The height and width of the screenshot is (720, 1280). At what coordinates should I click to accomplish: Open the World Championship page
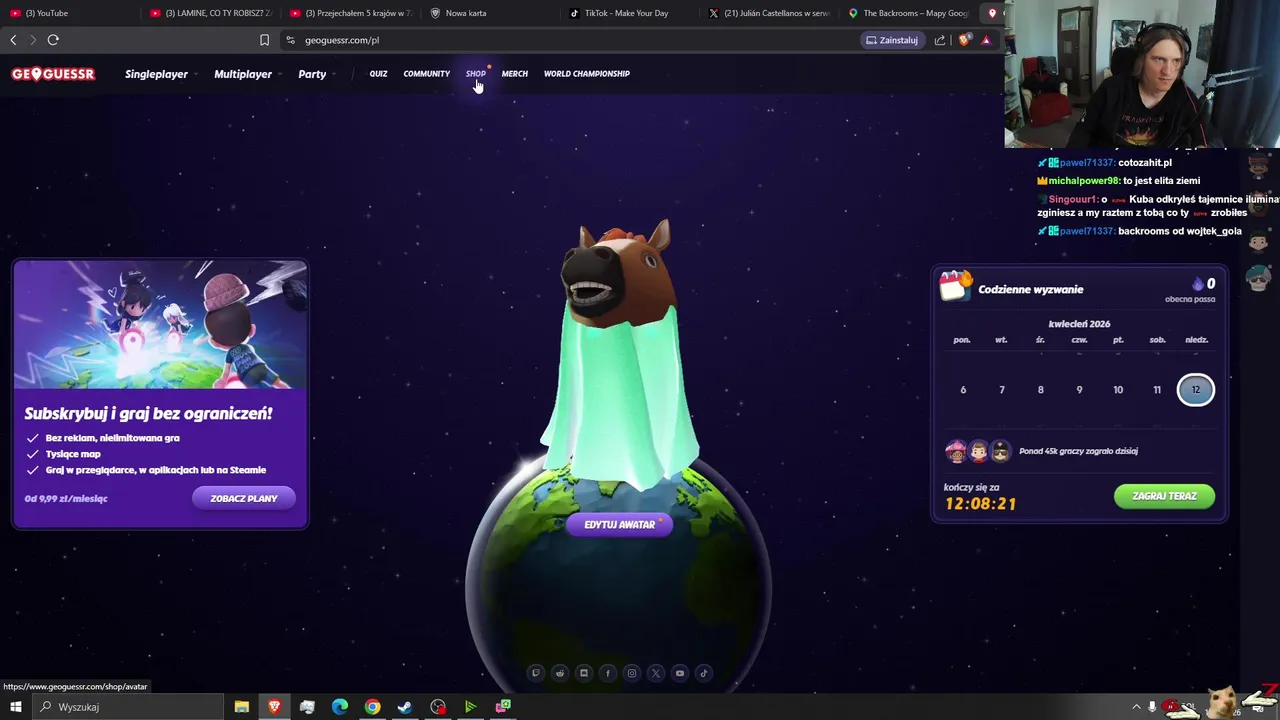587,74
